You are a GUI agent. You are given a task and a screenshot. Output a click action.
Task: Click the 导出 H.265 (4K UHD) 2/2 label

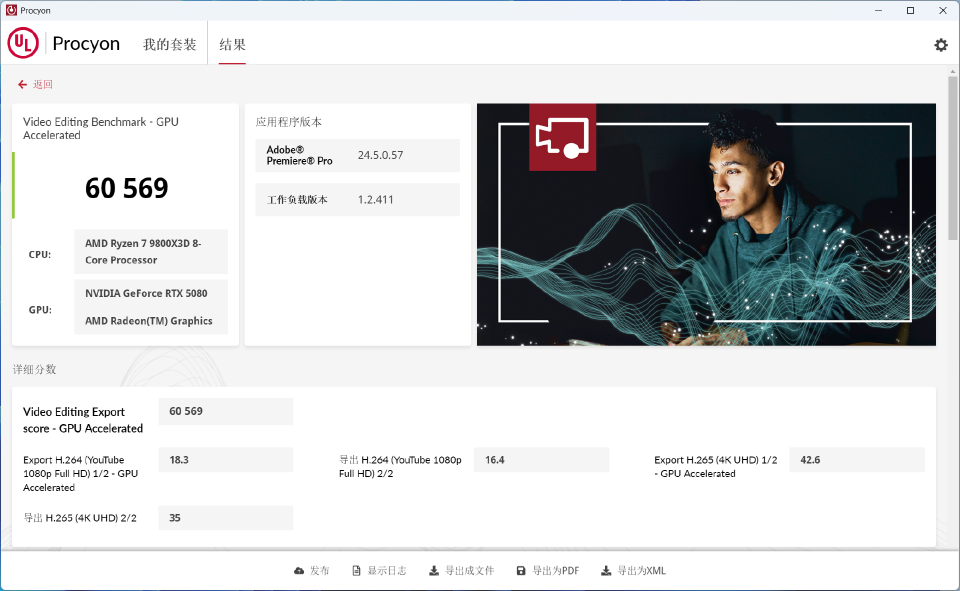[80, 518]
